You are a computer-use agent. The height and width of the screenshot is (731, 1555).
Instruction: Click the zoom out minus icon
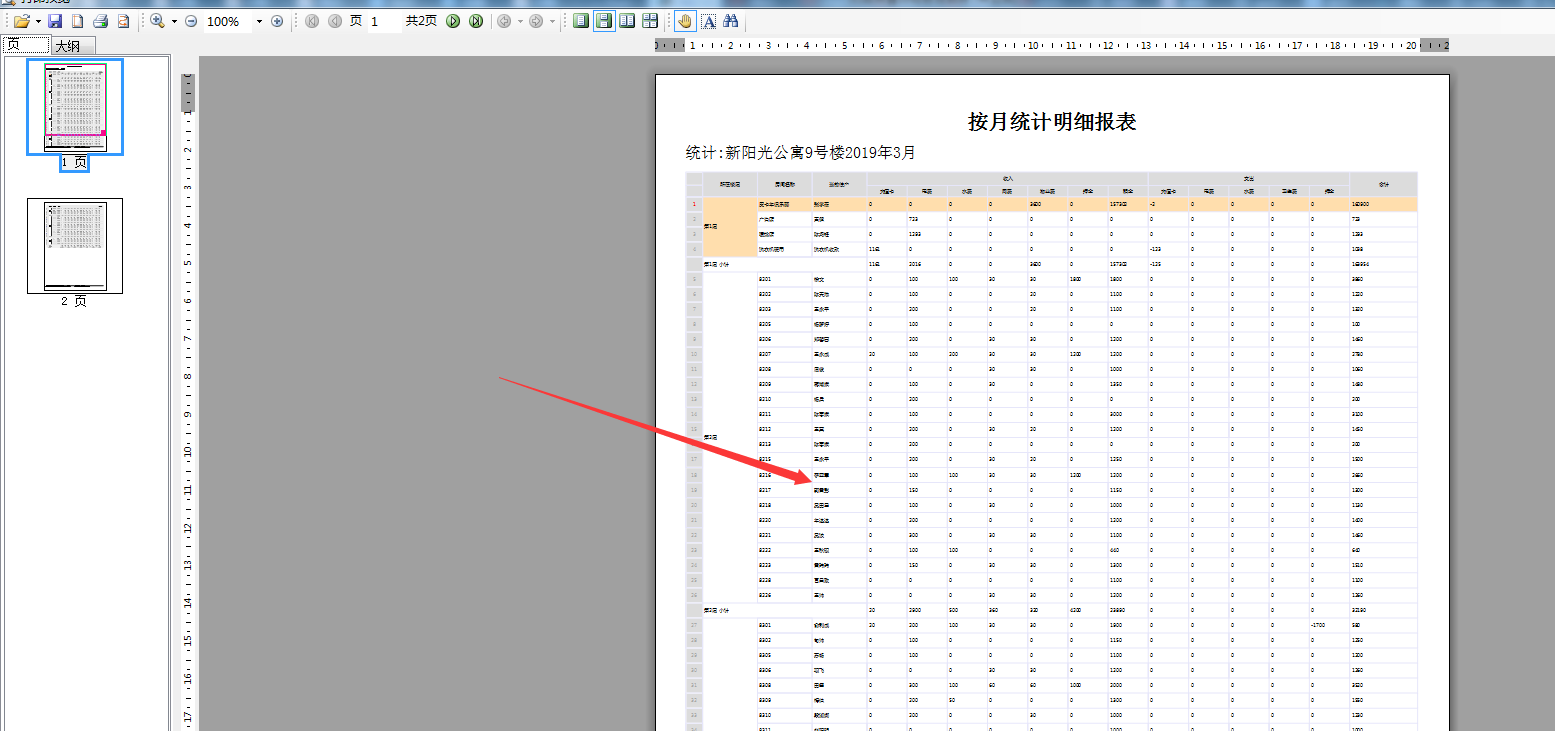pyautogui.click(x=191, y=21)
